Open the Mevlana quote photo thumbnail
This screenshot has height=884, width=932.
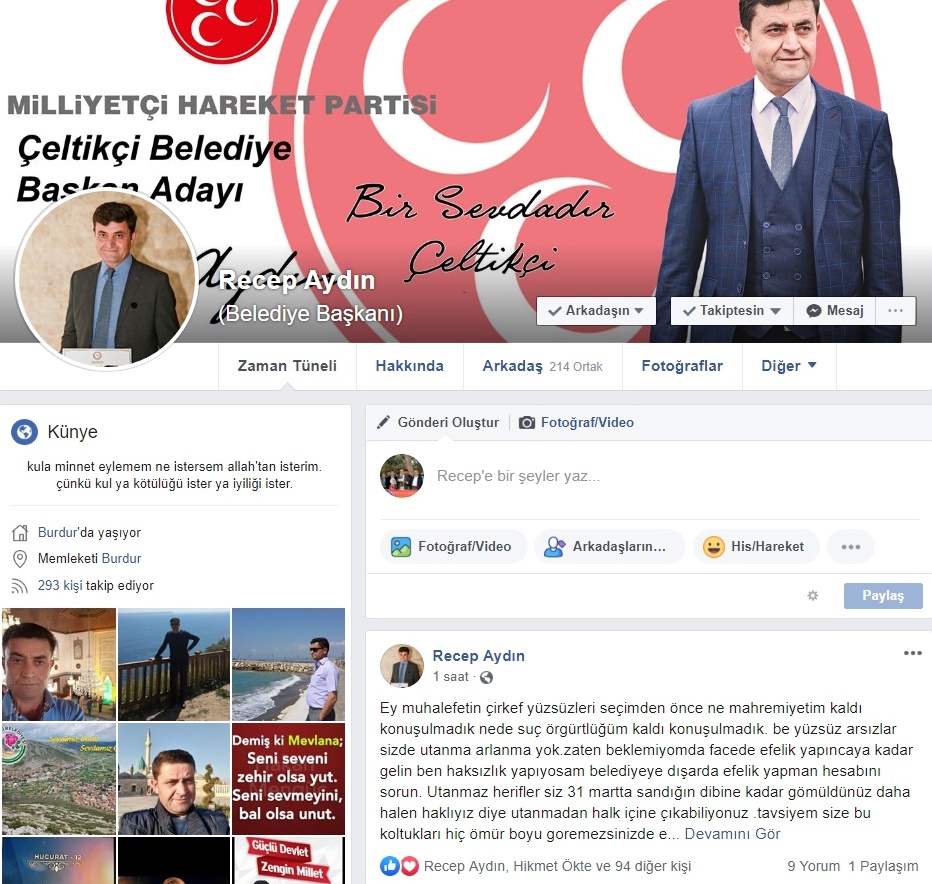tap(288, 779)
